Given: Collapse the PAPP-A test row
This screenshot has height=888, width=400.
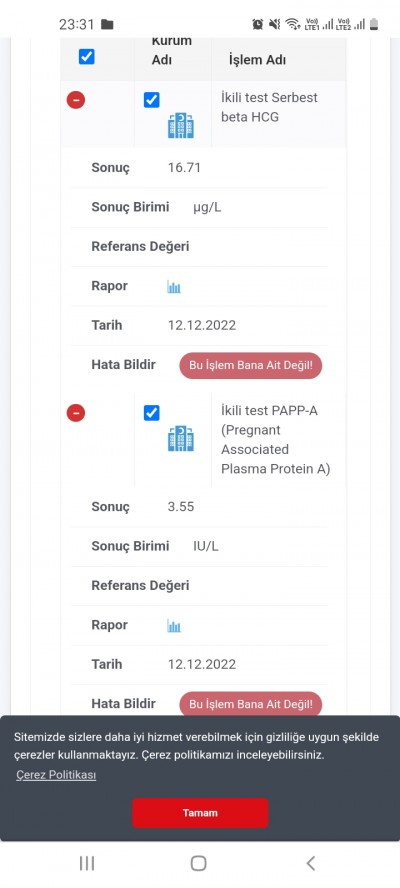Looking at the screenshot, I should (x=76, y=412).
